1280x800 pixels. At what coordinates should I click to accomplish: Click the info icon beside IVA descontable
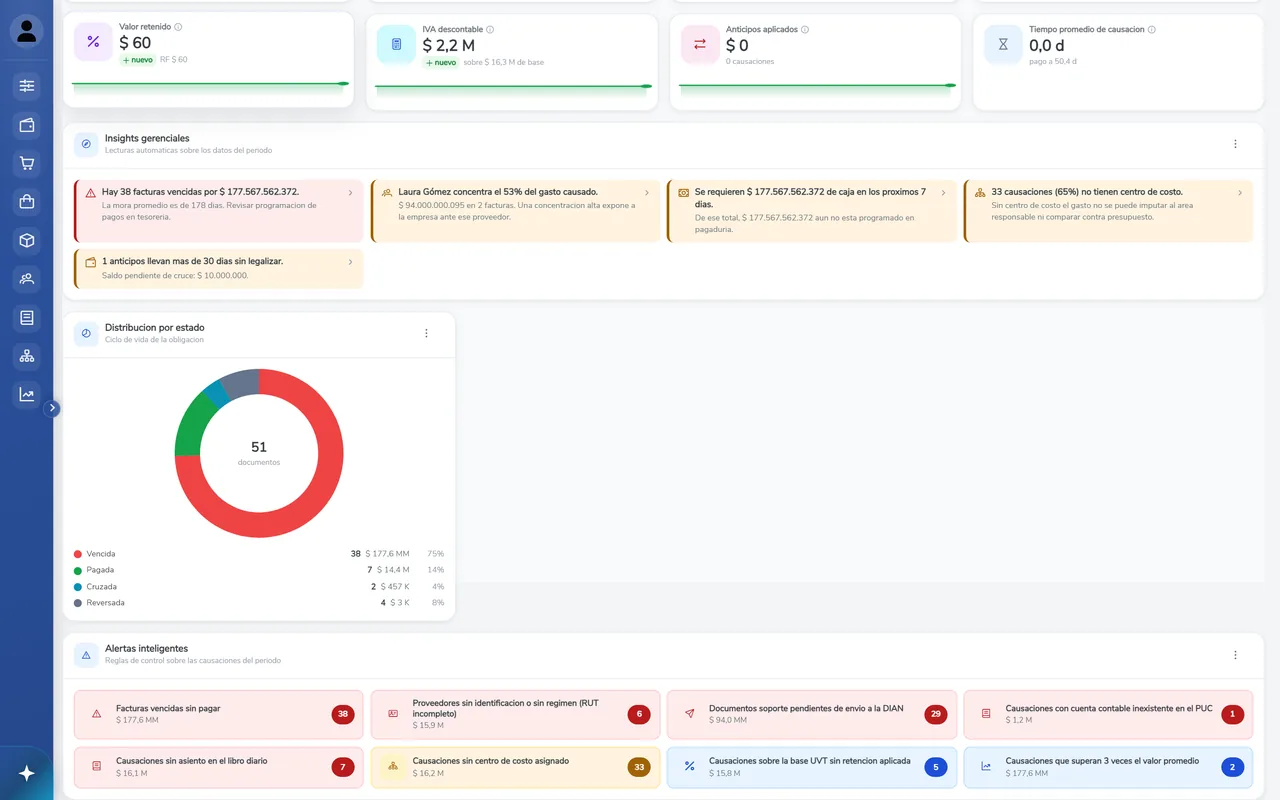[490, 30]
